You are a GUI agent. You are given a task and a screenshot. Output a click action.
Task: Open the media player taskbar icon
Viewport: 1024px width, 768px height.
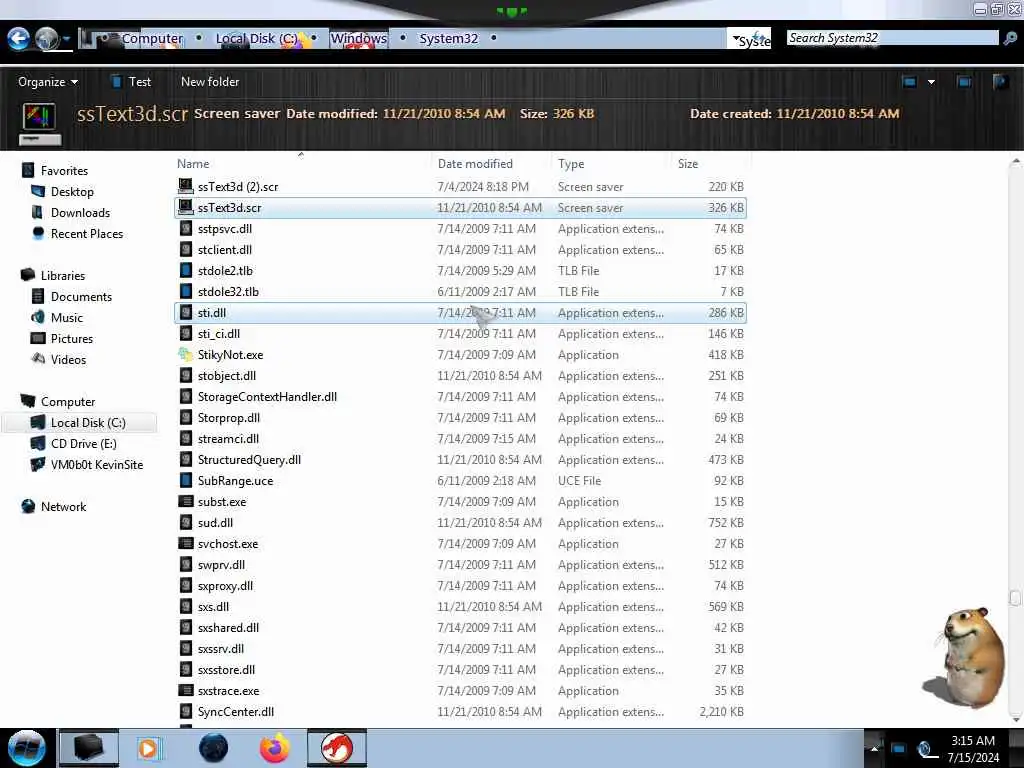148,748
